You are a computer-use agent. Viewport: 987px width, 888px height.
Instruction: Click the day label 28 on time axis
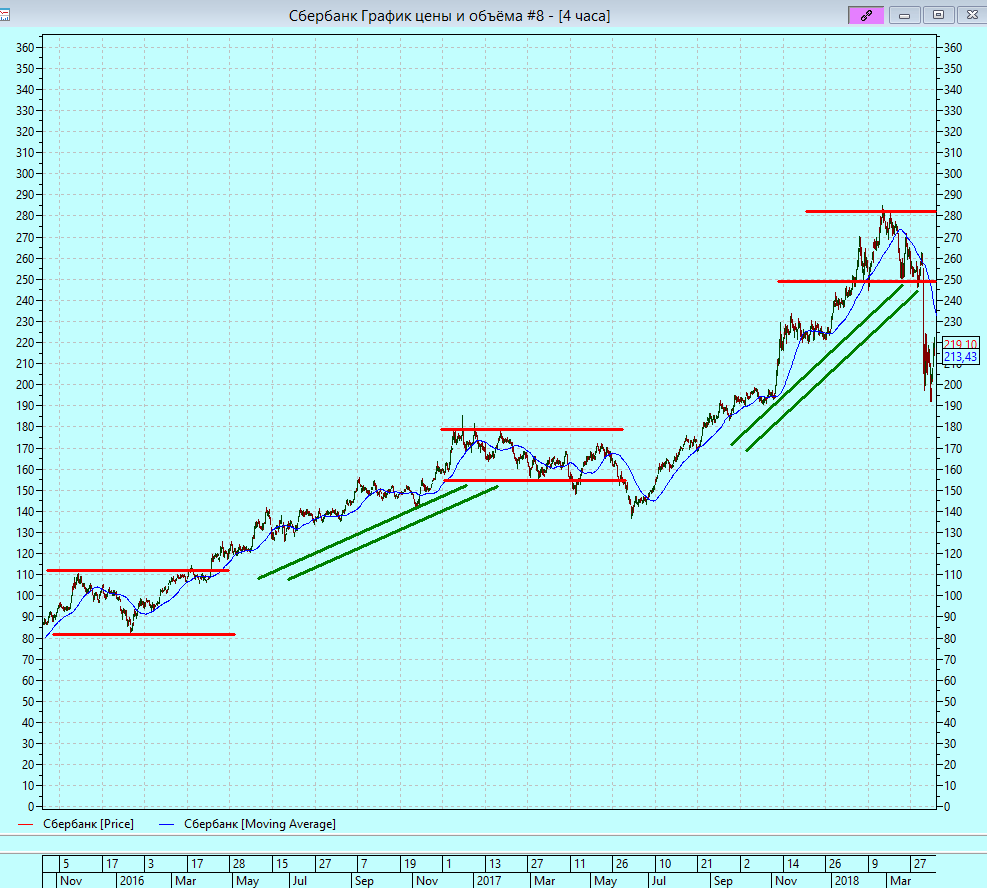point(239,863)
